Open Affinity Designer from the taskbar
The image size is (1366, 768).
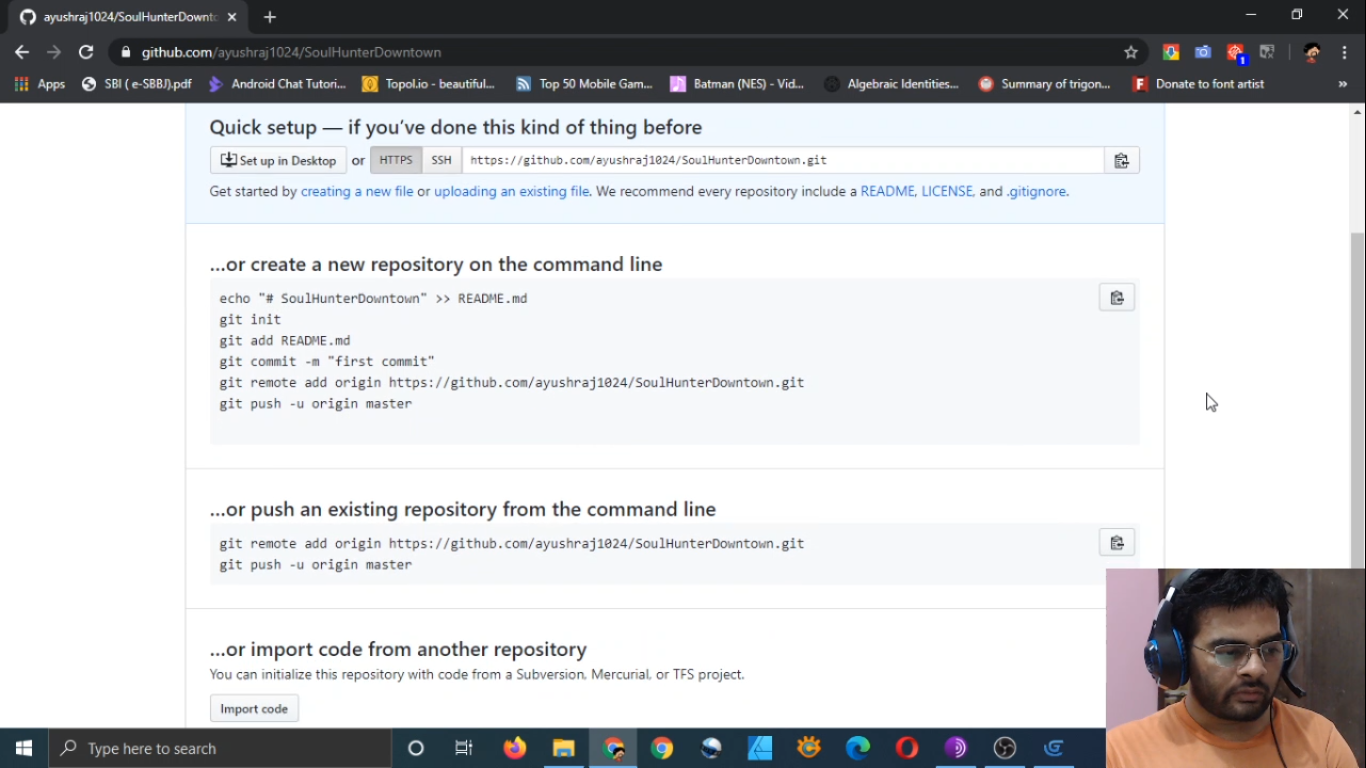(x=760, y=748)
